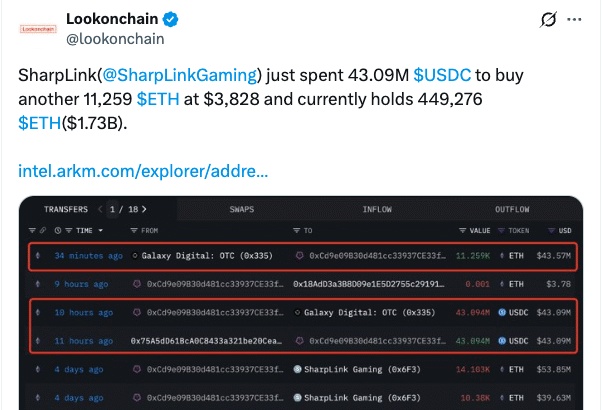Go to previous transfers page arrow
602x410 pixels.
tap(98, 209)
